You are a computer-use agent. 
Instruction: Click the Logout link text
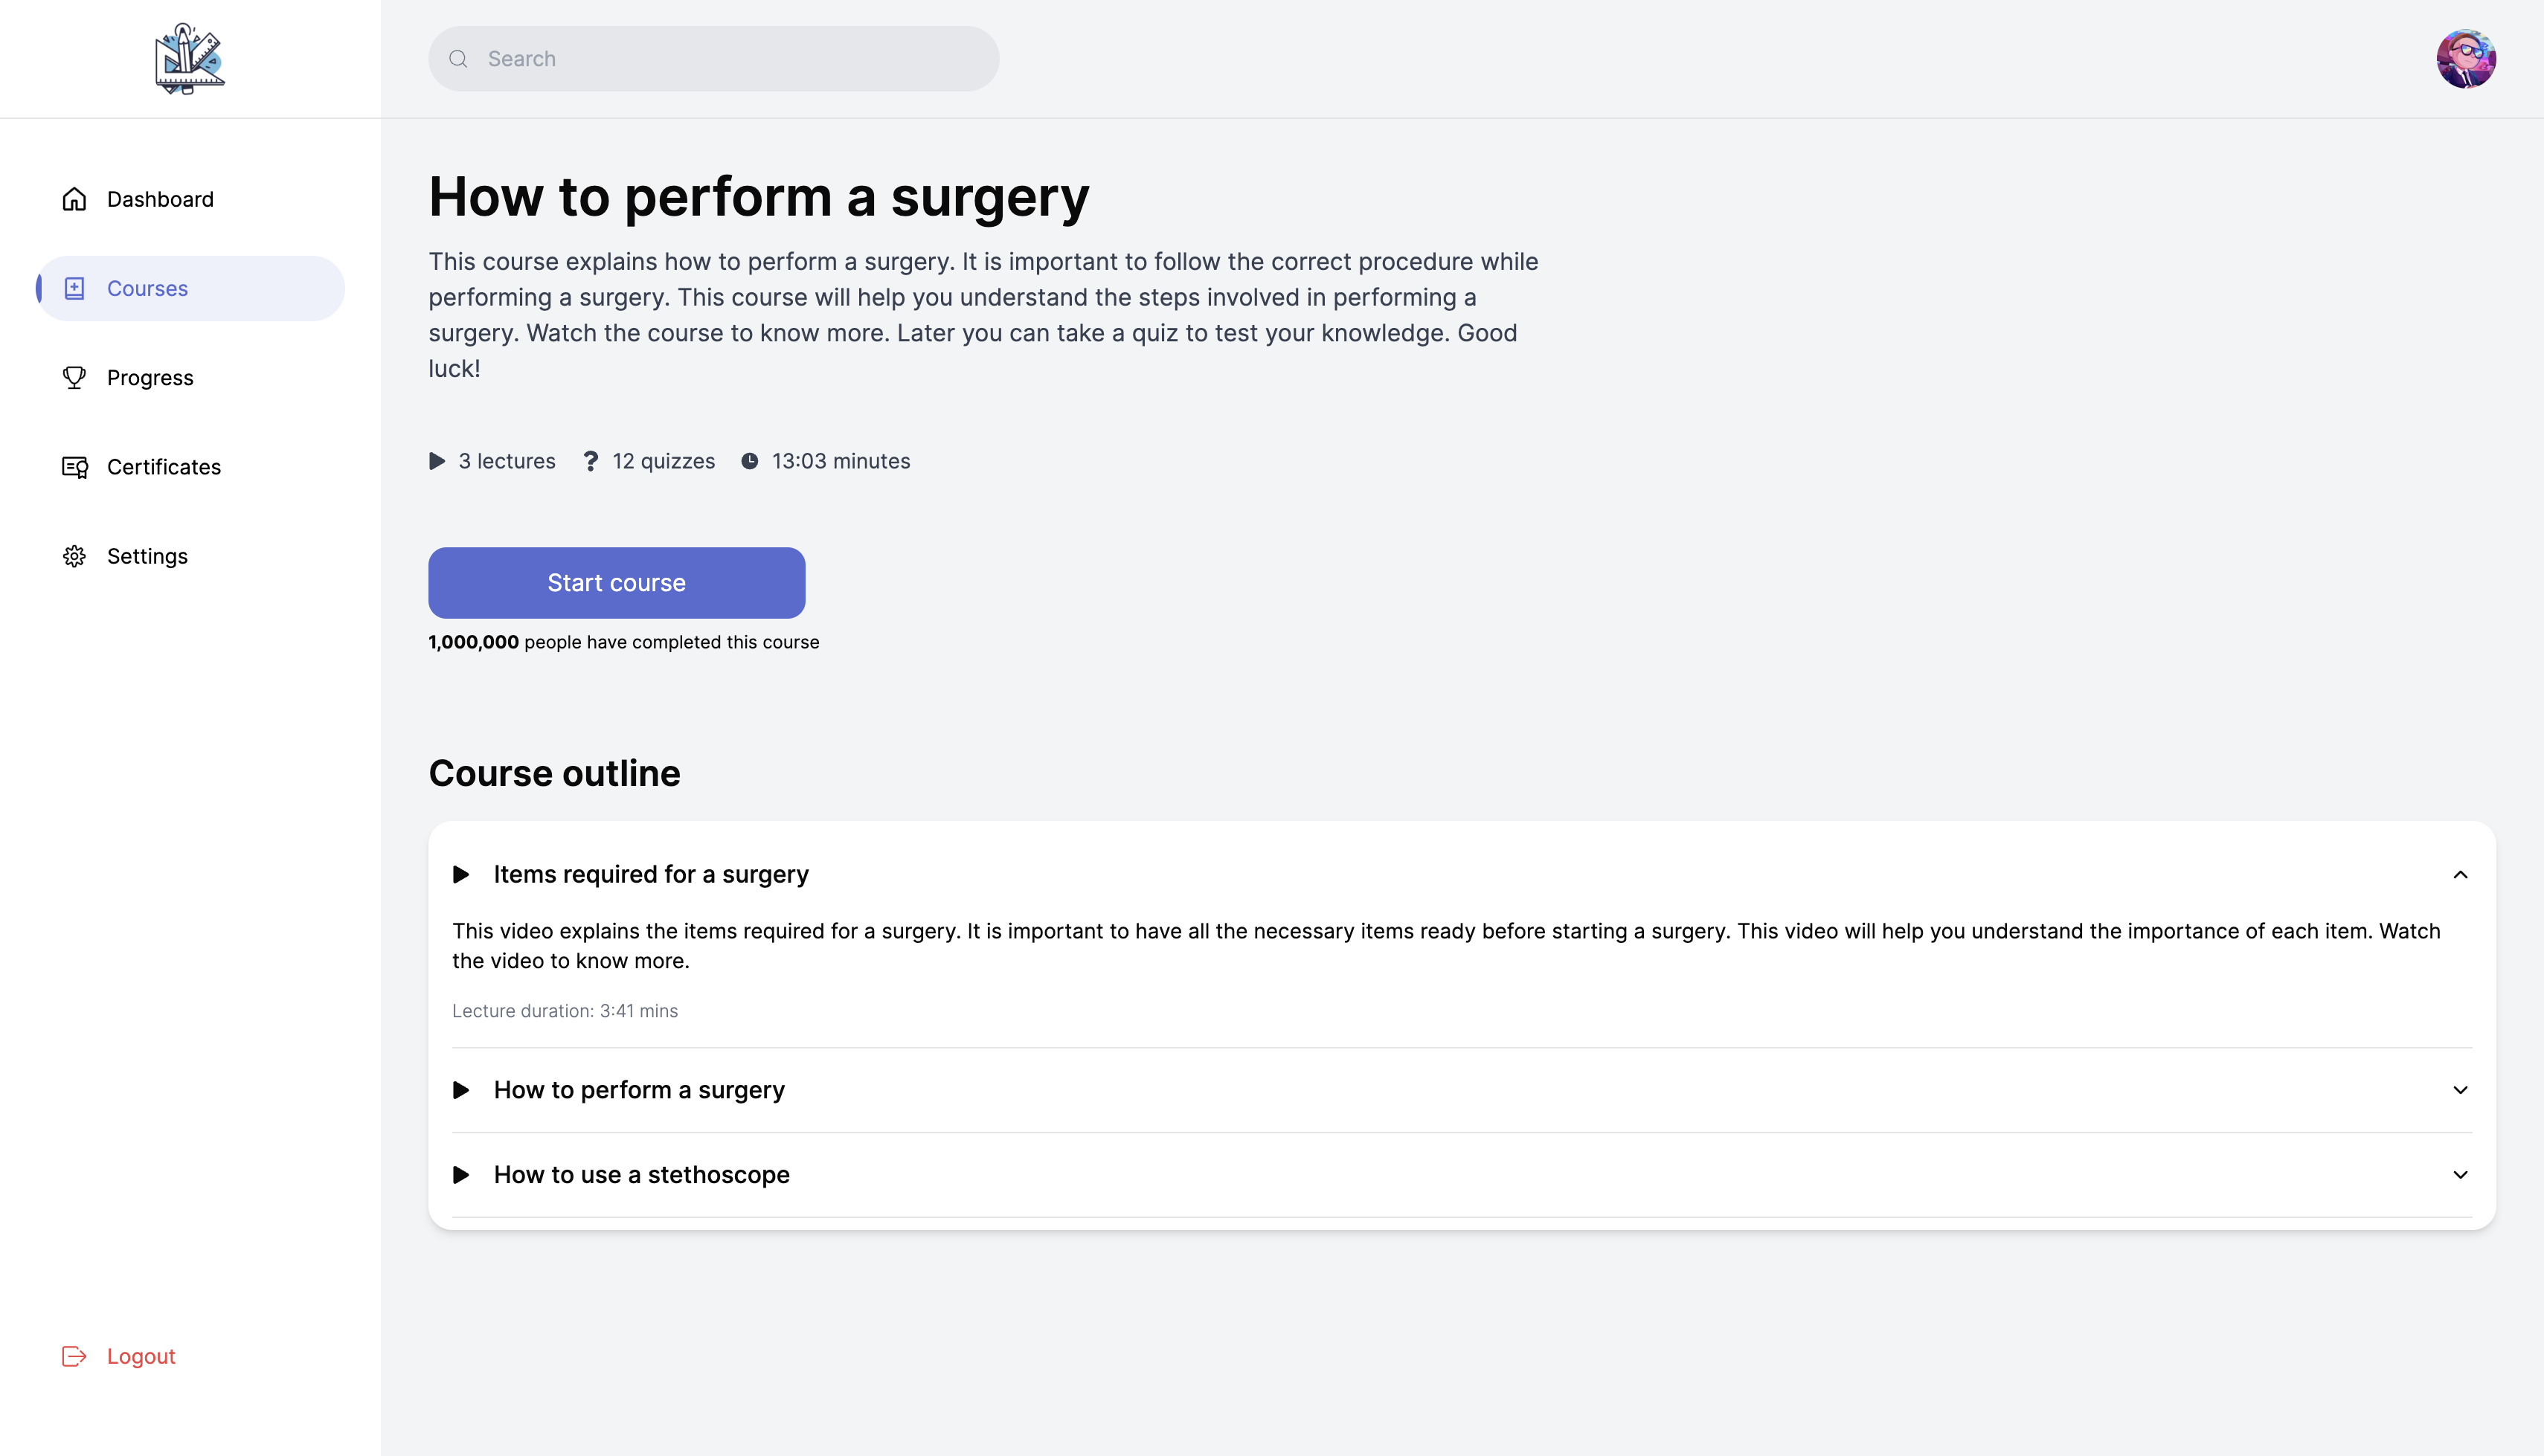coord(141,1356)
